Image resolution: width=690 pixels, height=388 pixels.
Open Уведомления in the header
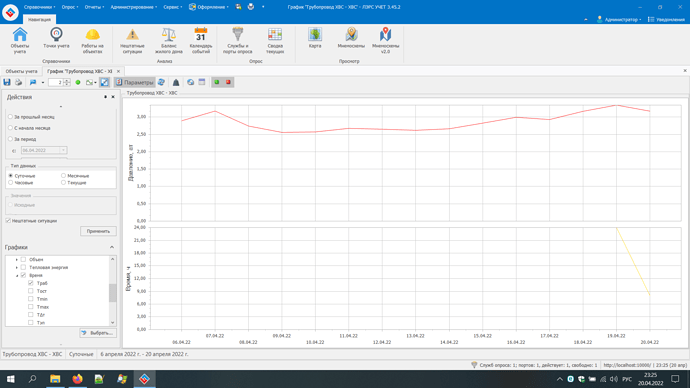coord(666,19)
